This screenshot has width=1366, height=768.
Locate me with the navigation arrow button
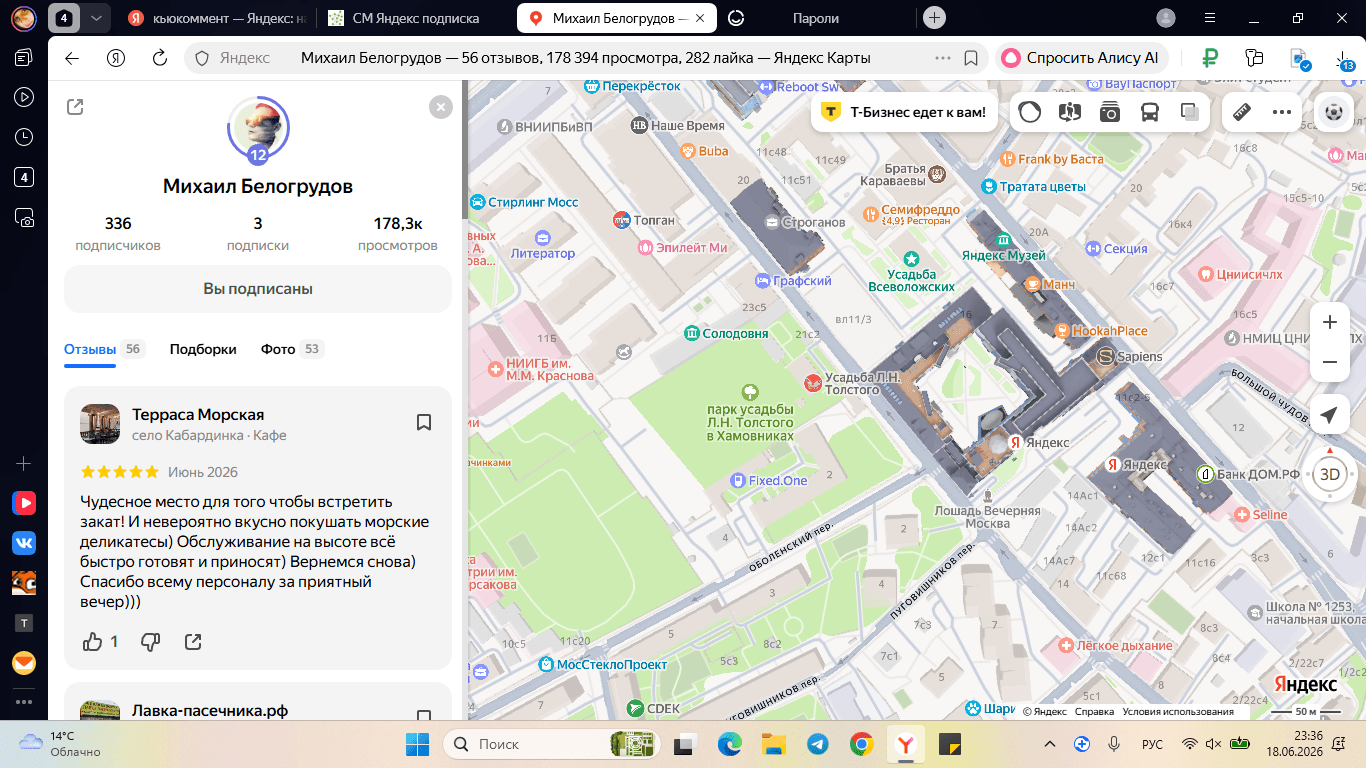(x=1329, y=416)
